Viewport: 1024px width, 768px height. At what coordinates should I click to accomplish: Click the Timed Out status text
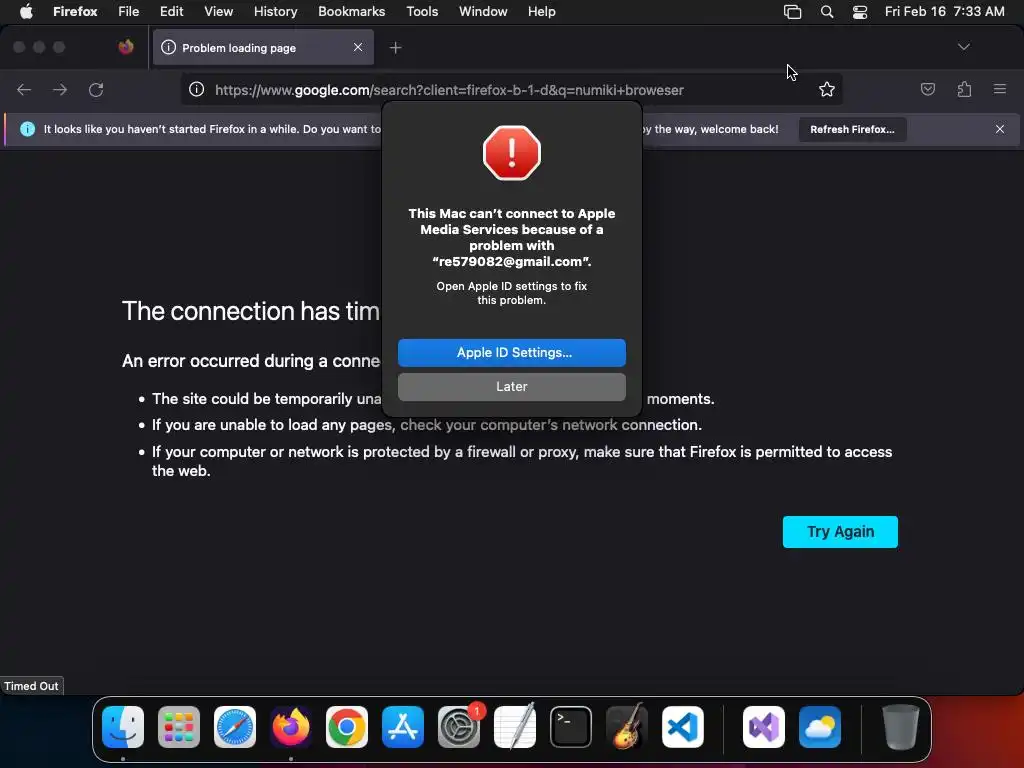click(31, 686)
